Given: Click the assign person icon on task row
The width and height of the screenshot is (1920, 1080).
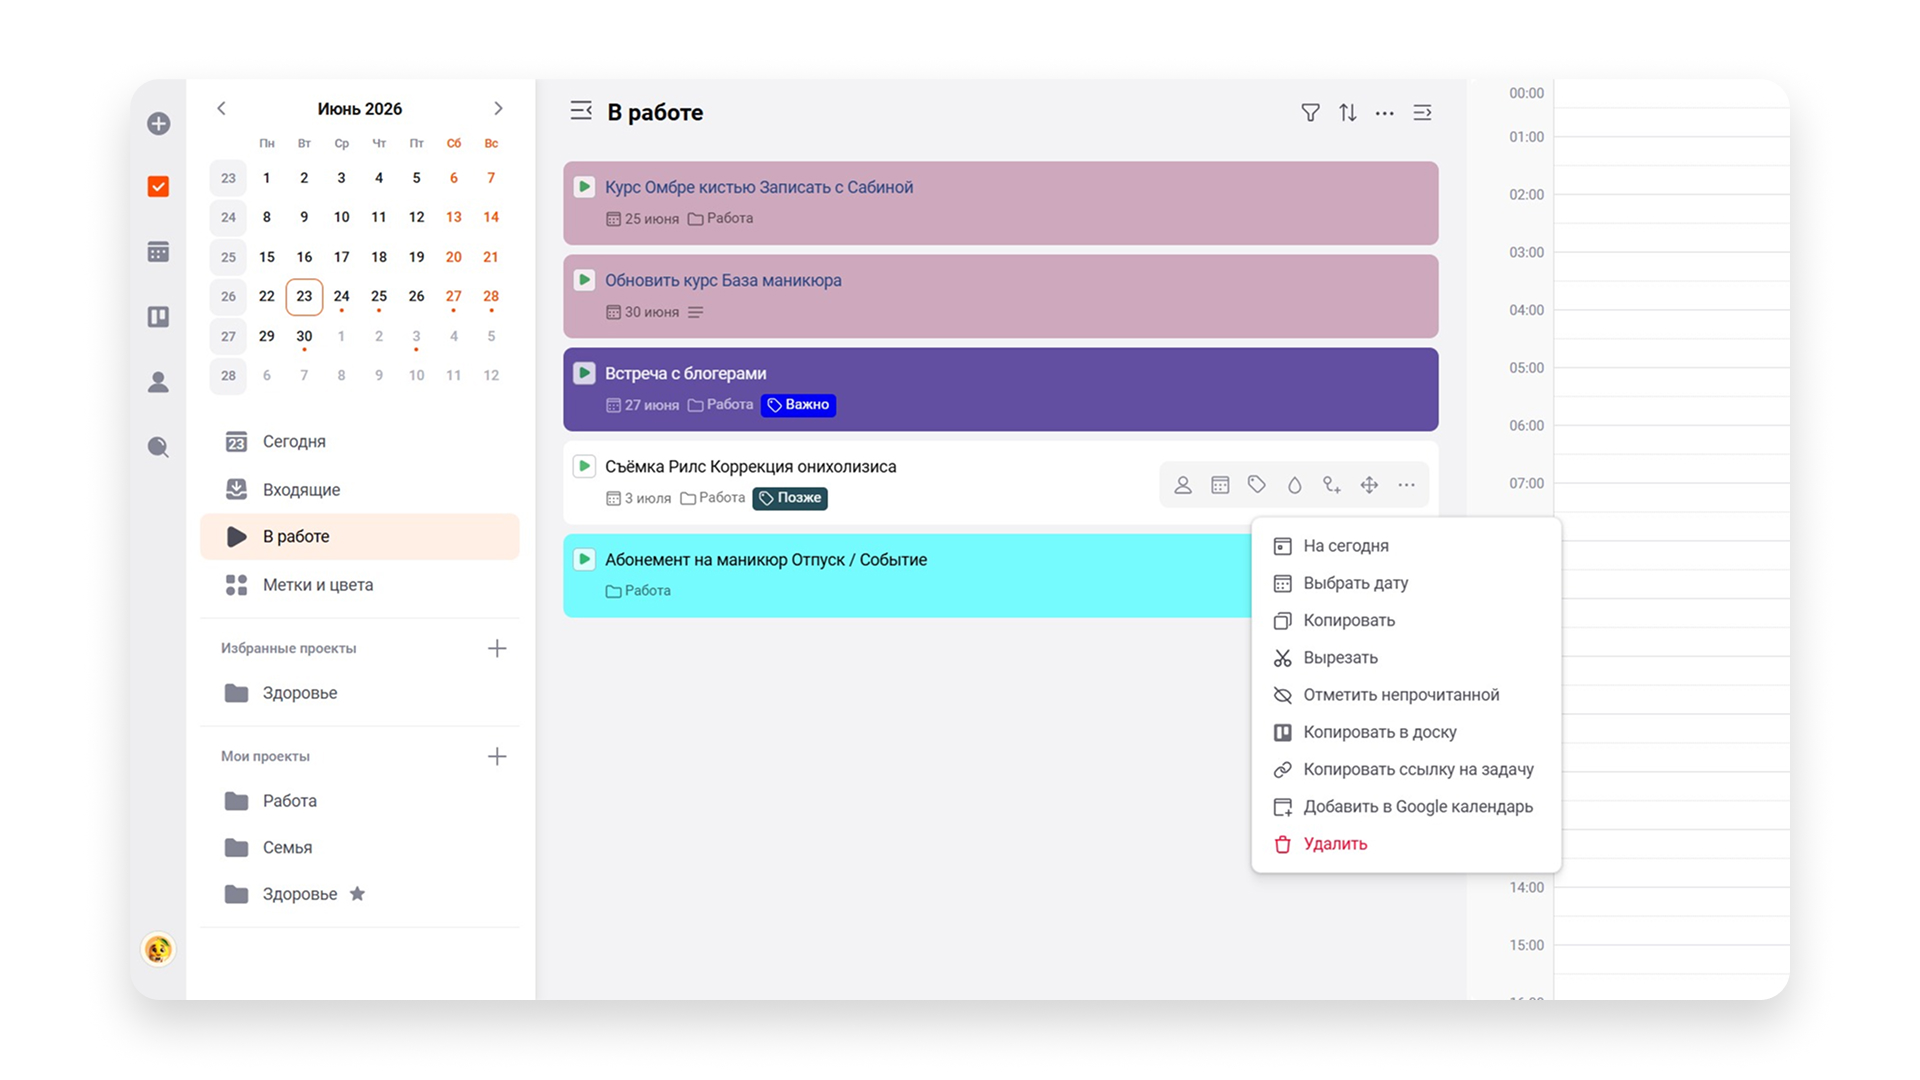Looking at the screenshot, I should [1182, 485].
